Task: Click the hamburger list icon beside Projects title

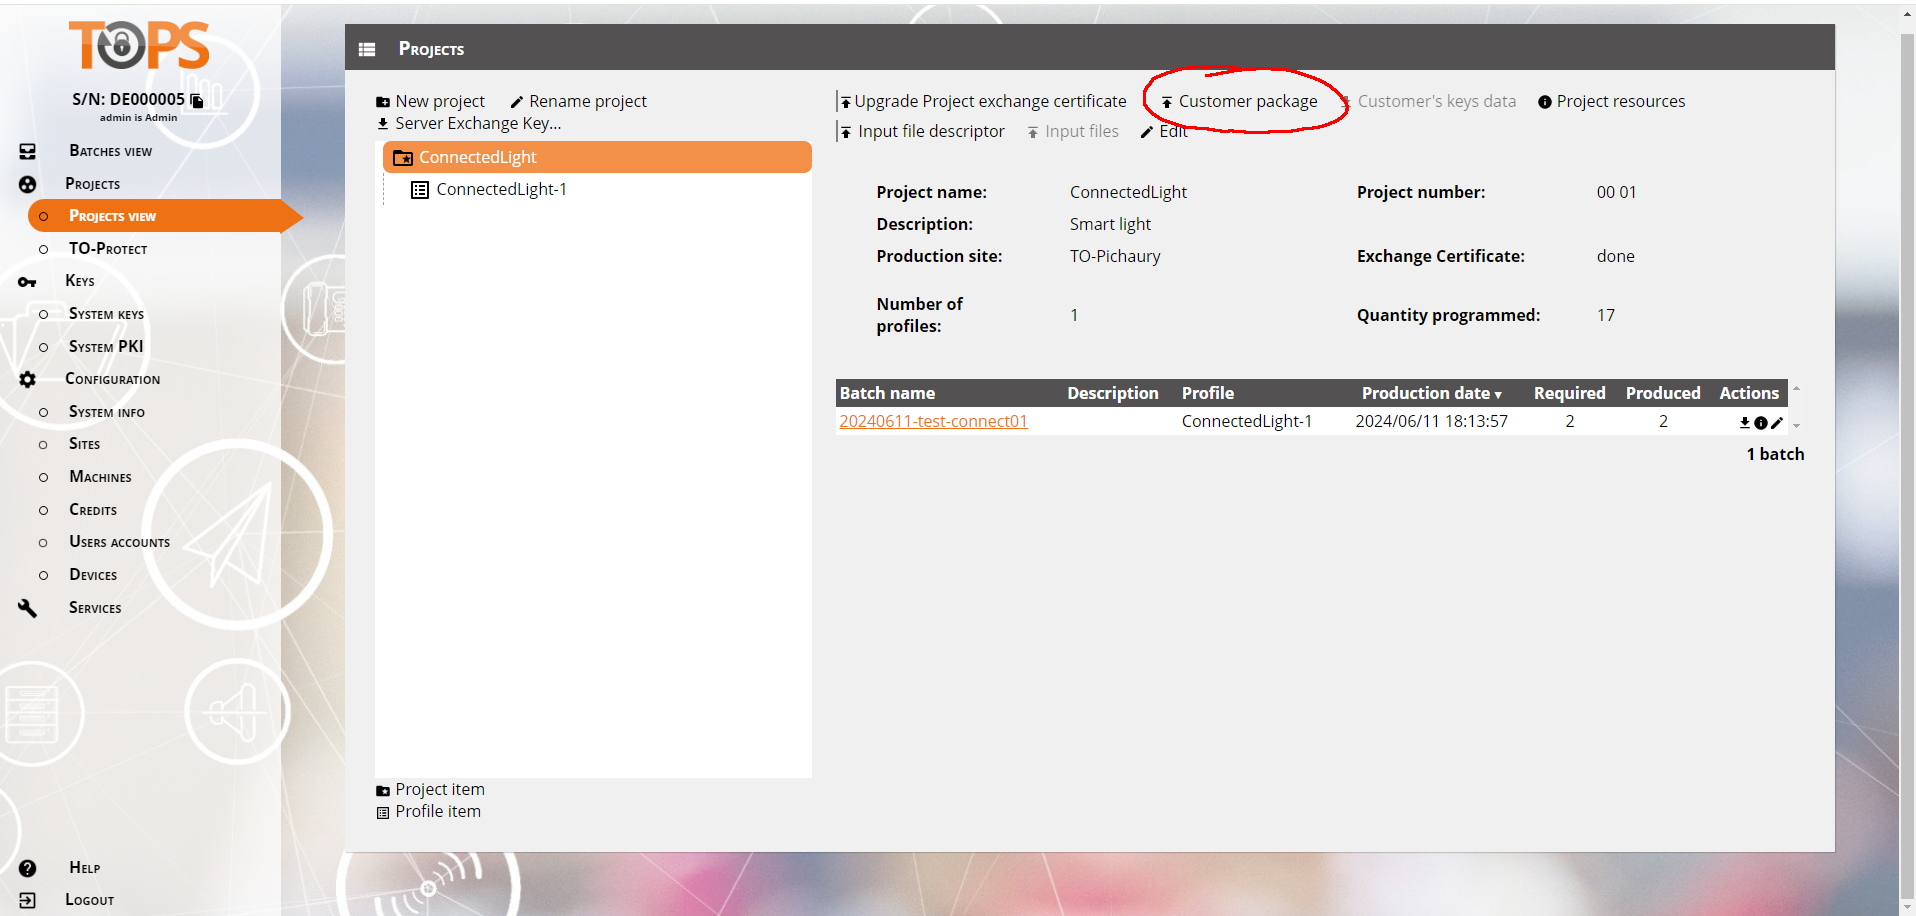Action: coord(367,49)
